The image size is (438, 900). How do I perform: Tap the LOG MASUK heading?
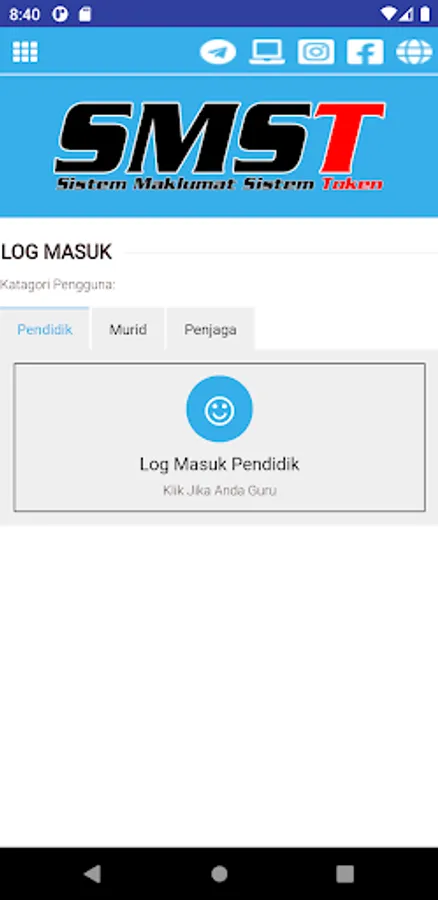(x=56, y=252)
